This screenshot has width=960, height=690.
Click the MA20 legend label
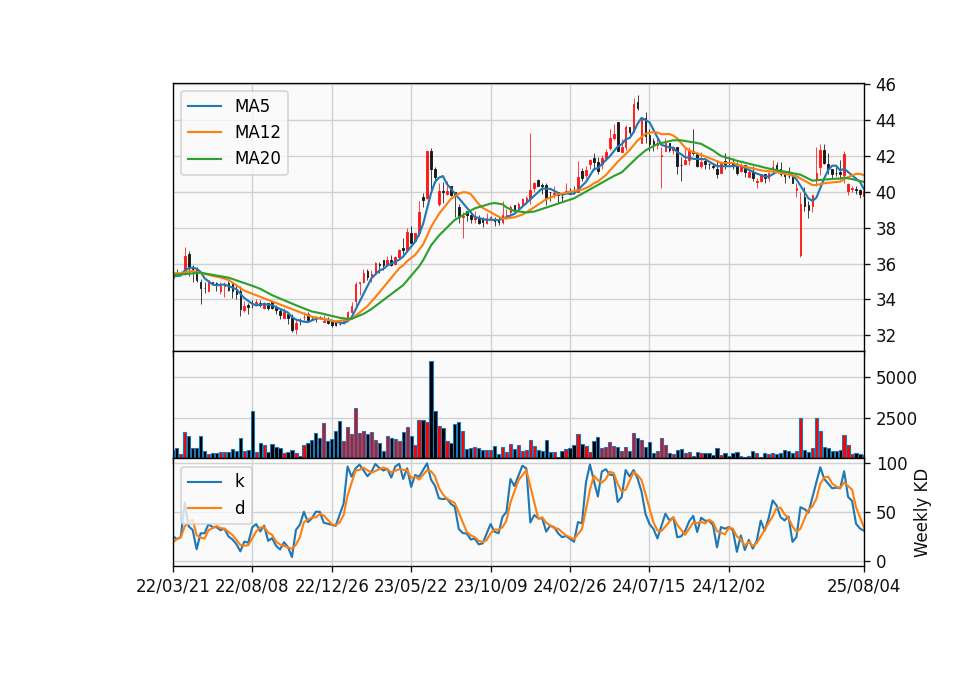coord(257,158)
